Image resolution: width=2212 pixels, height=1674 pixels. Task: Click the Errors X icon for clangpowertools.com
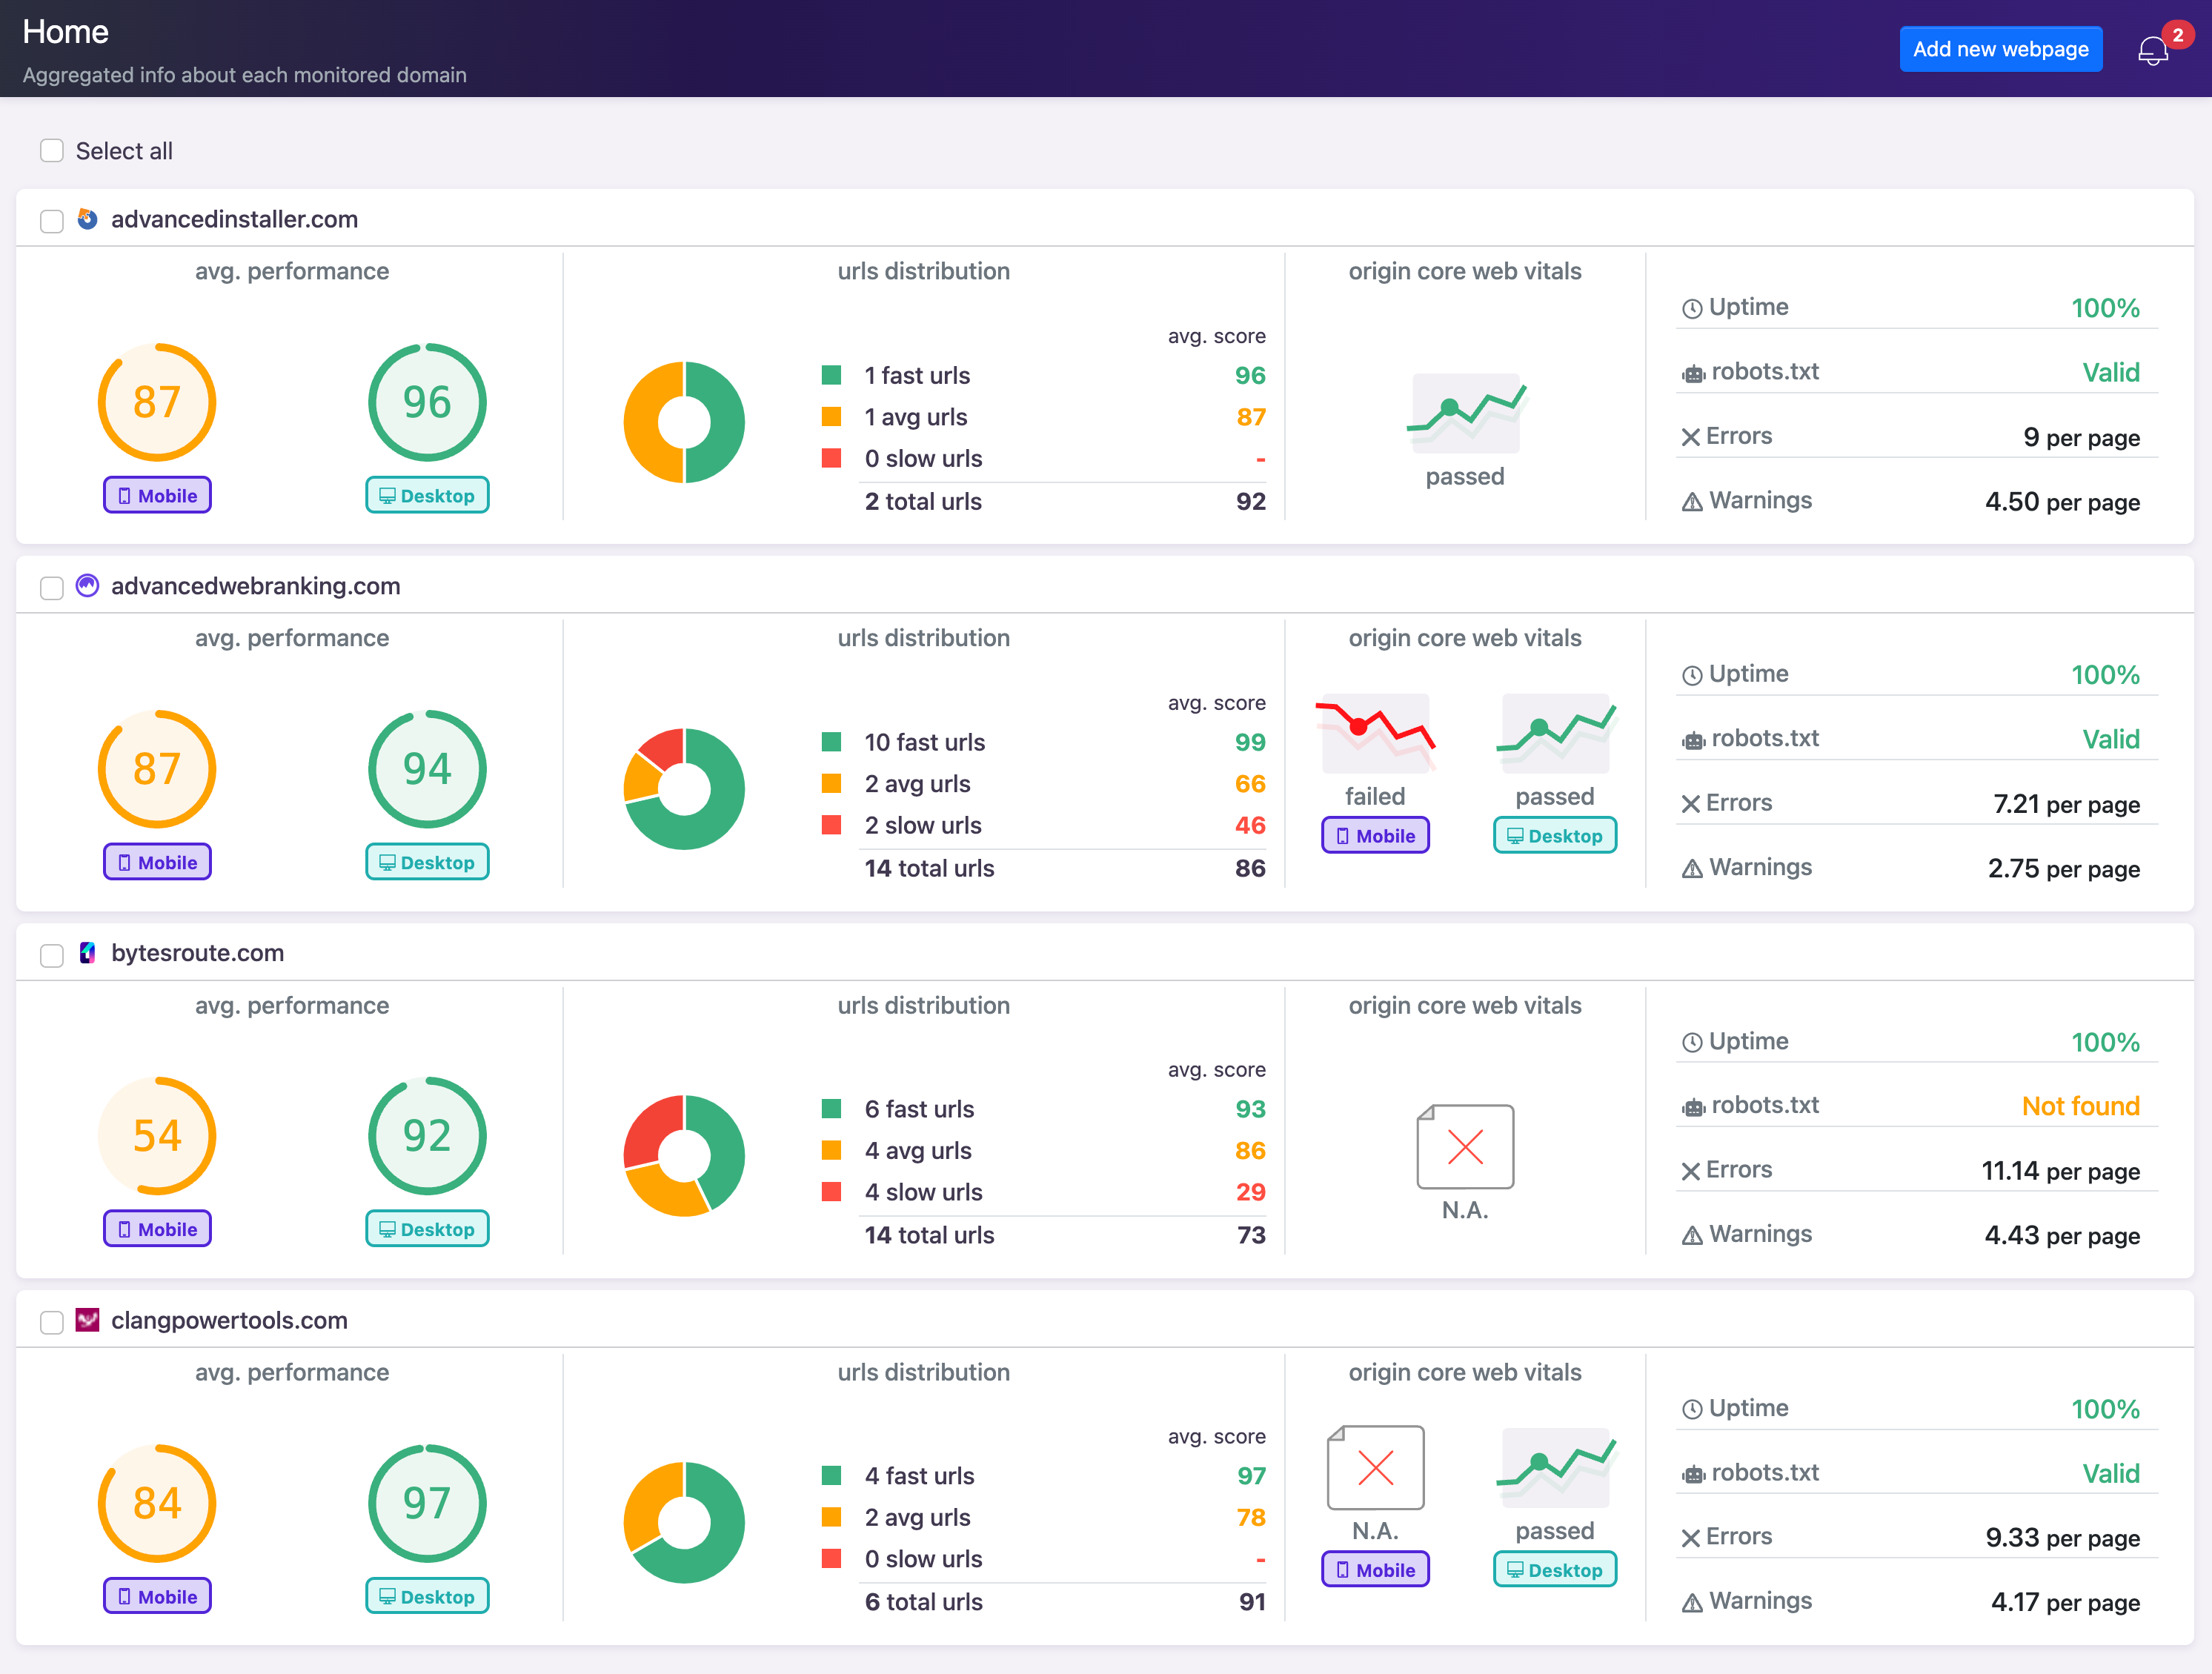pyautogui.click(x=1690, y=1536)
